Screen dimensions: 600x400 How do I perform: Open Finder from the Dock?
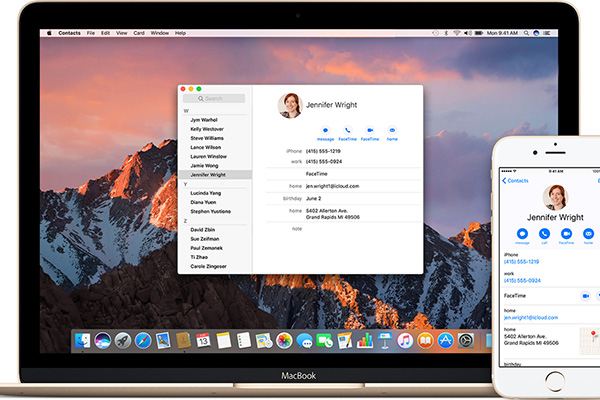pyautogui.click(x=82, y=341)
